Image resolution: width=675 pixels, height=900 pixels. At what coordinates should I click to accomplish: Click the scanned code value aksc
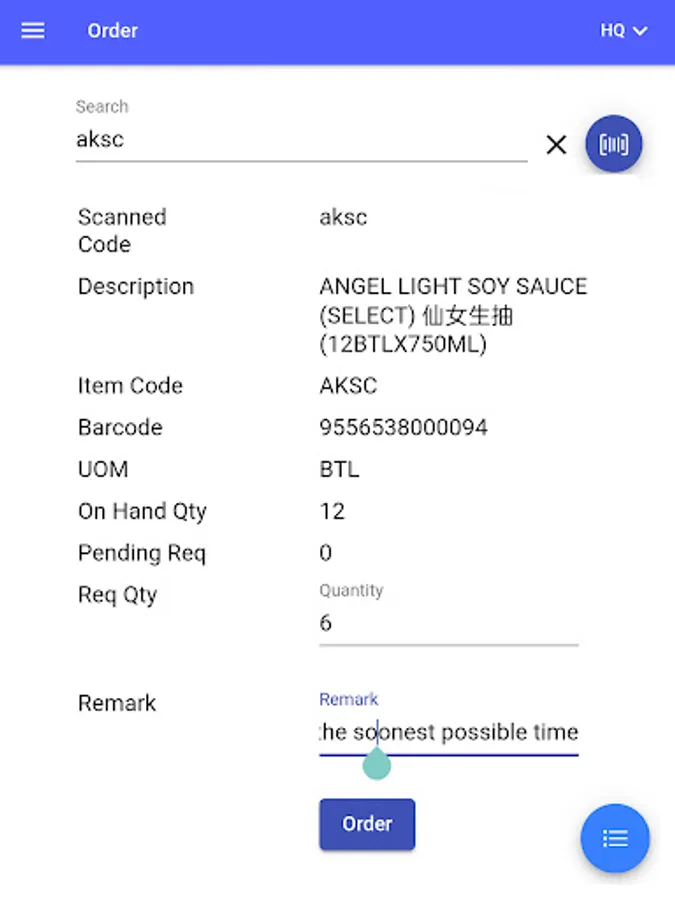point(343,218)
